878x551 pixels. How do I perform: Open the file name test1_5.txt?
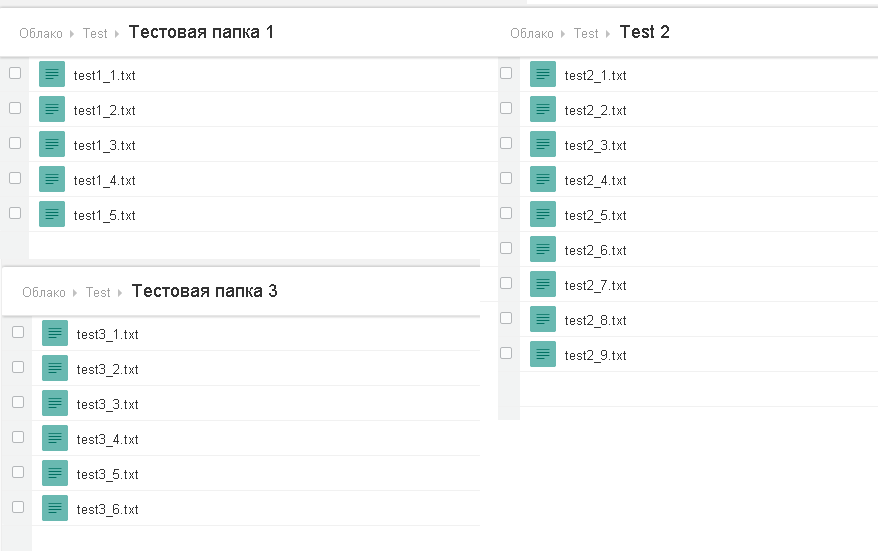105,215
